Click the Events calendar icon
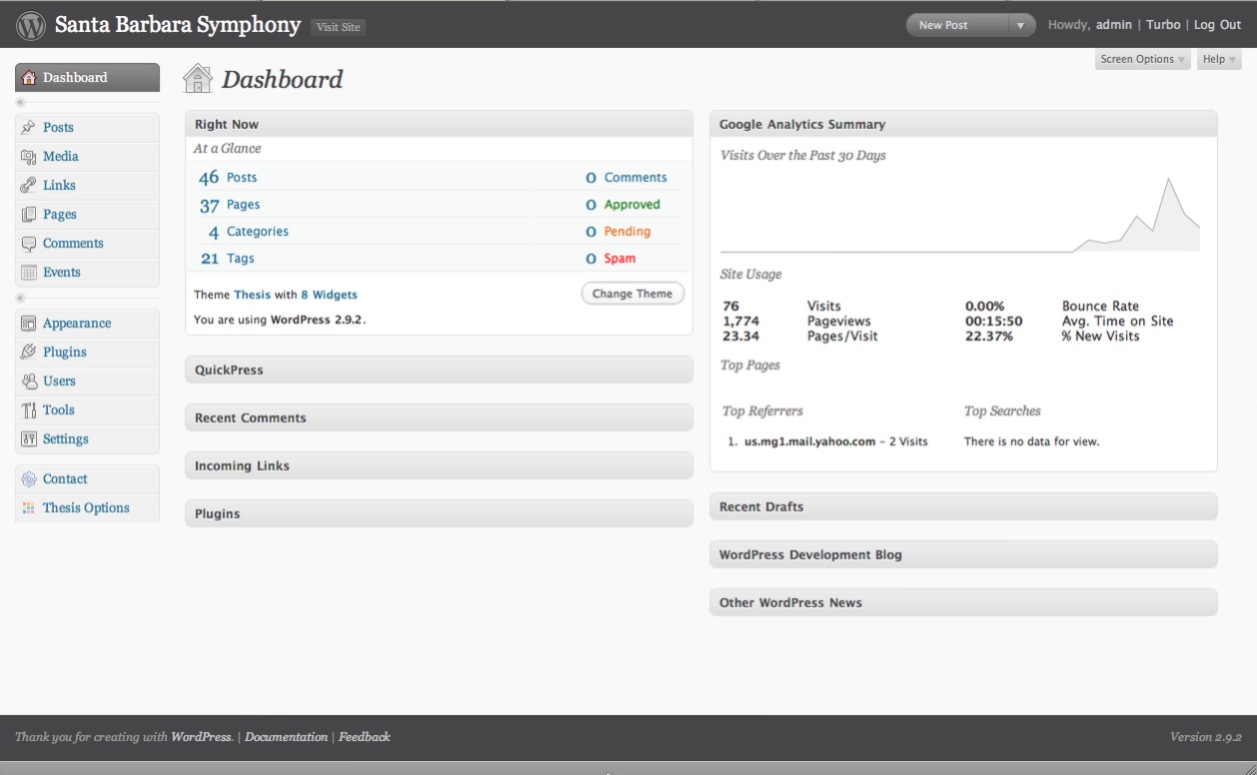 [x=29, y=272]
